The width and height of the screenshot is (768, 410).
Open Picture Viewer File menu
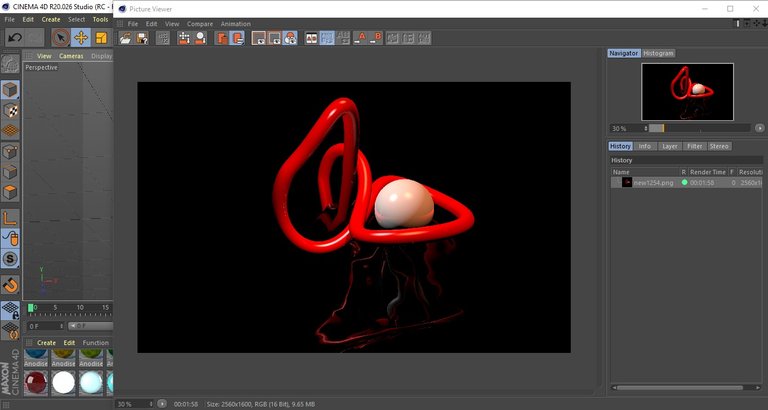click(x=133, y=24)
